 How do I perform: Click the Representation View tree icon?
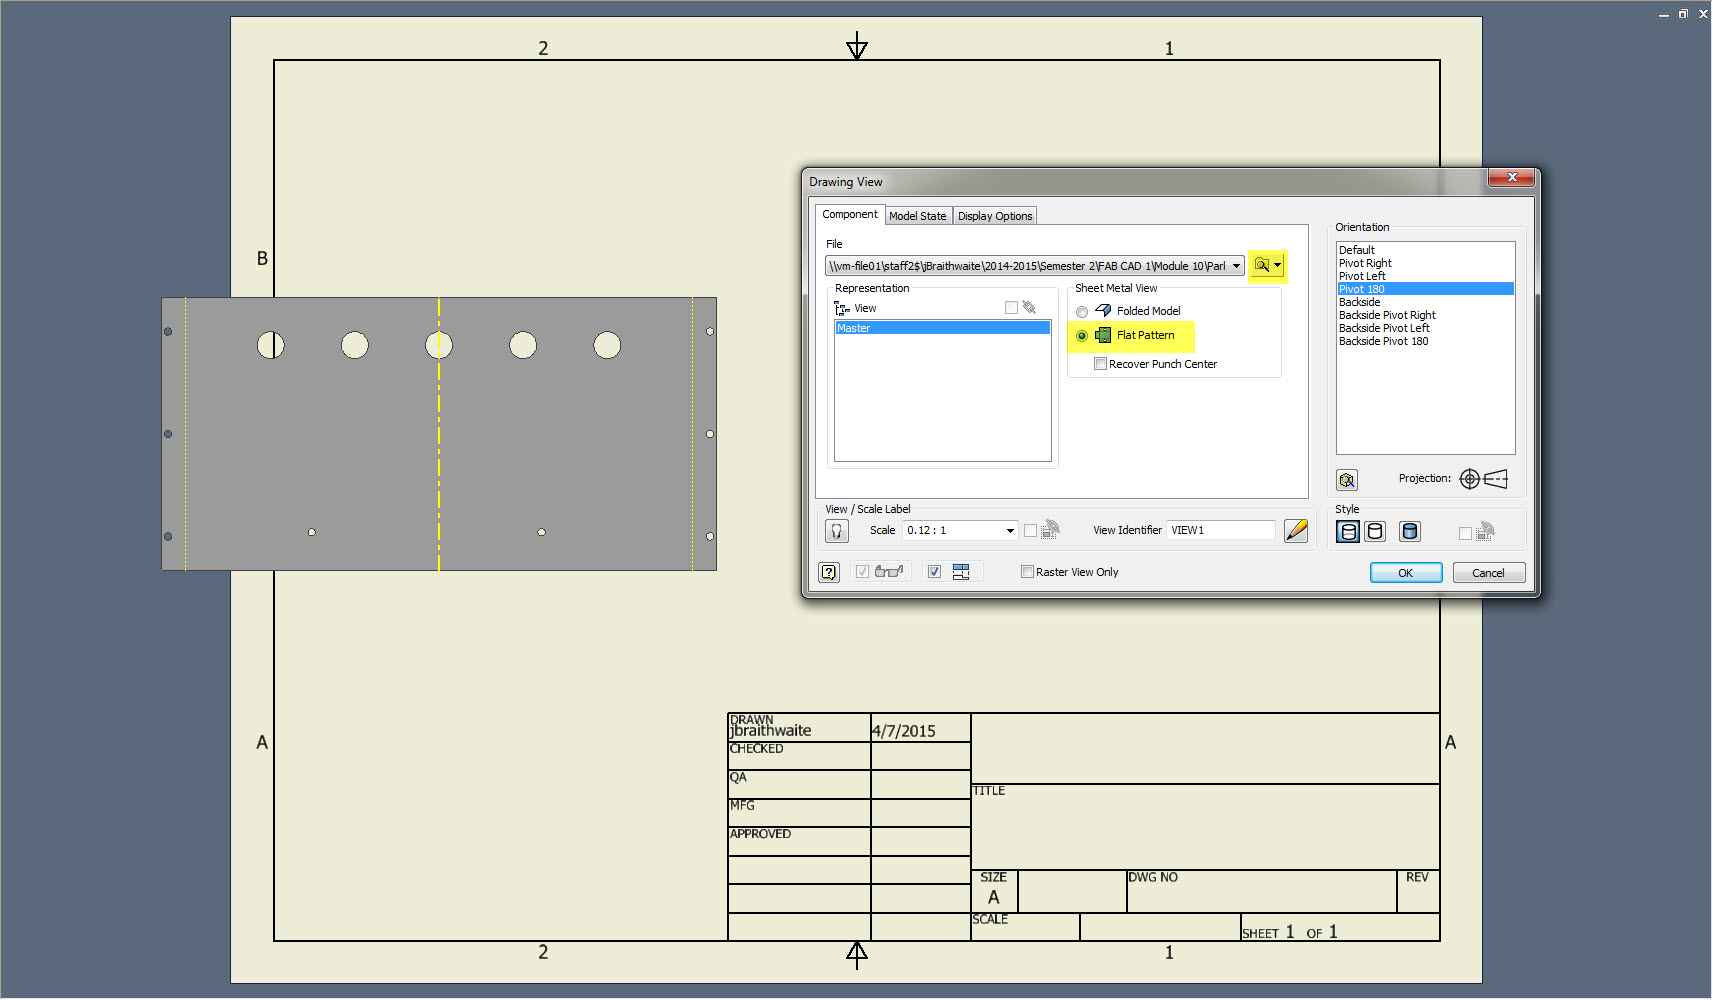click(842, 309)
